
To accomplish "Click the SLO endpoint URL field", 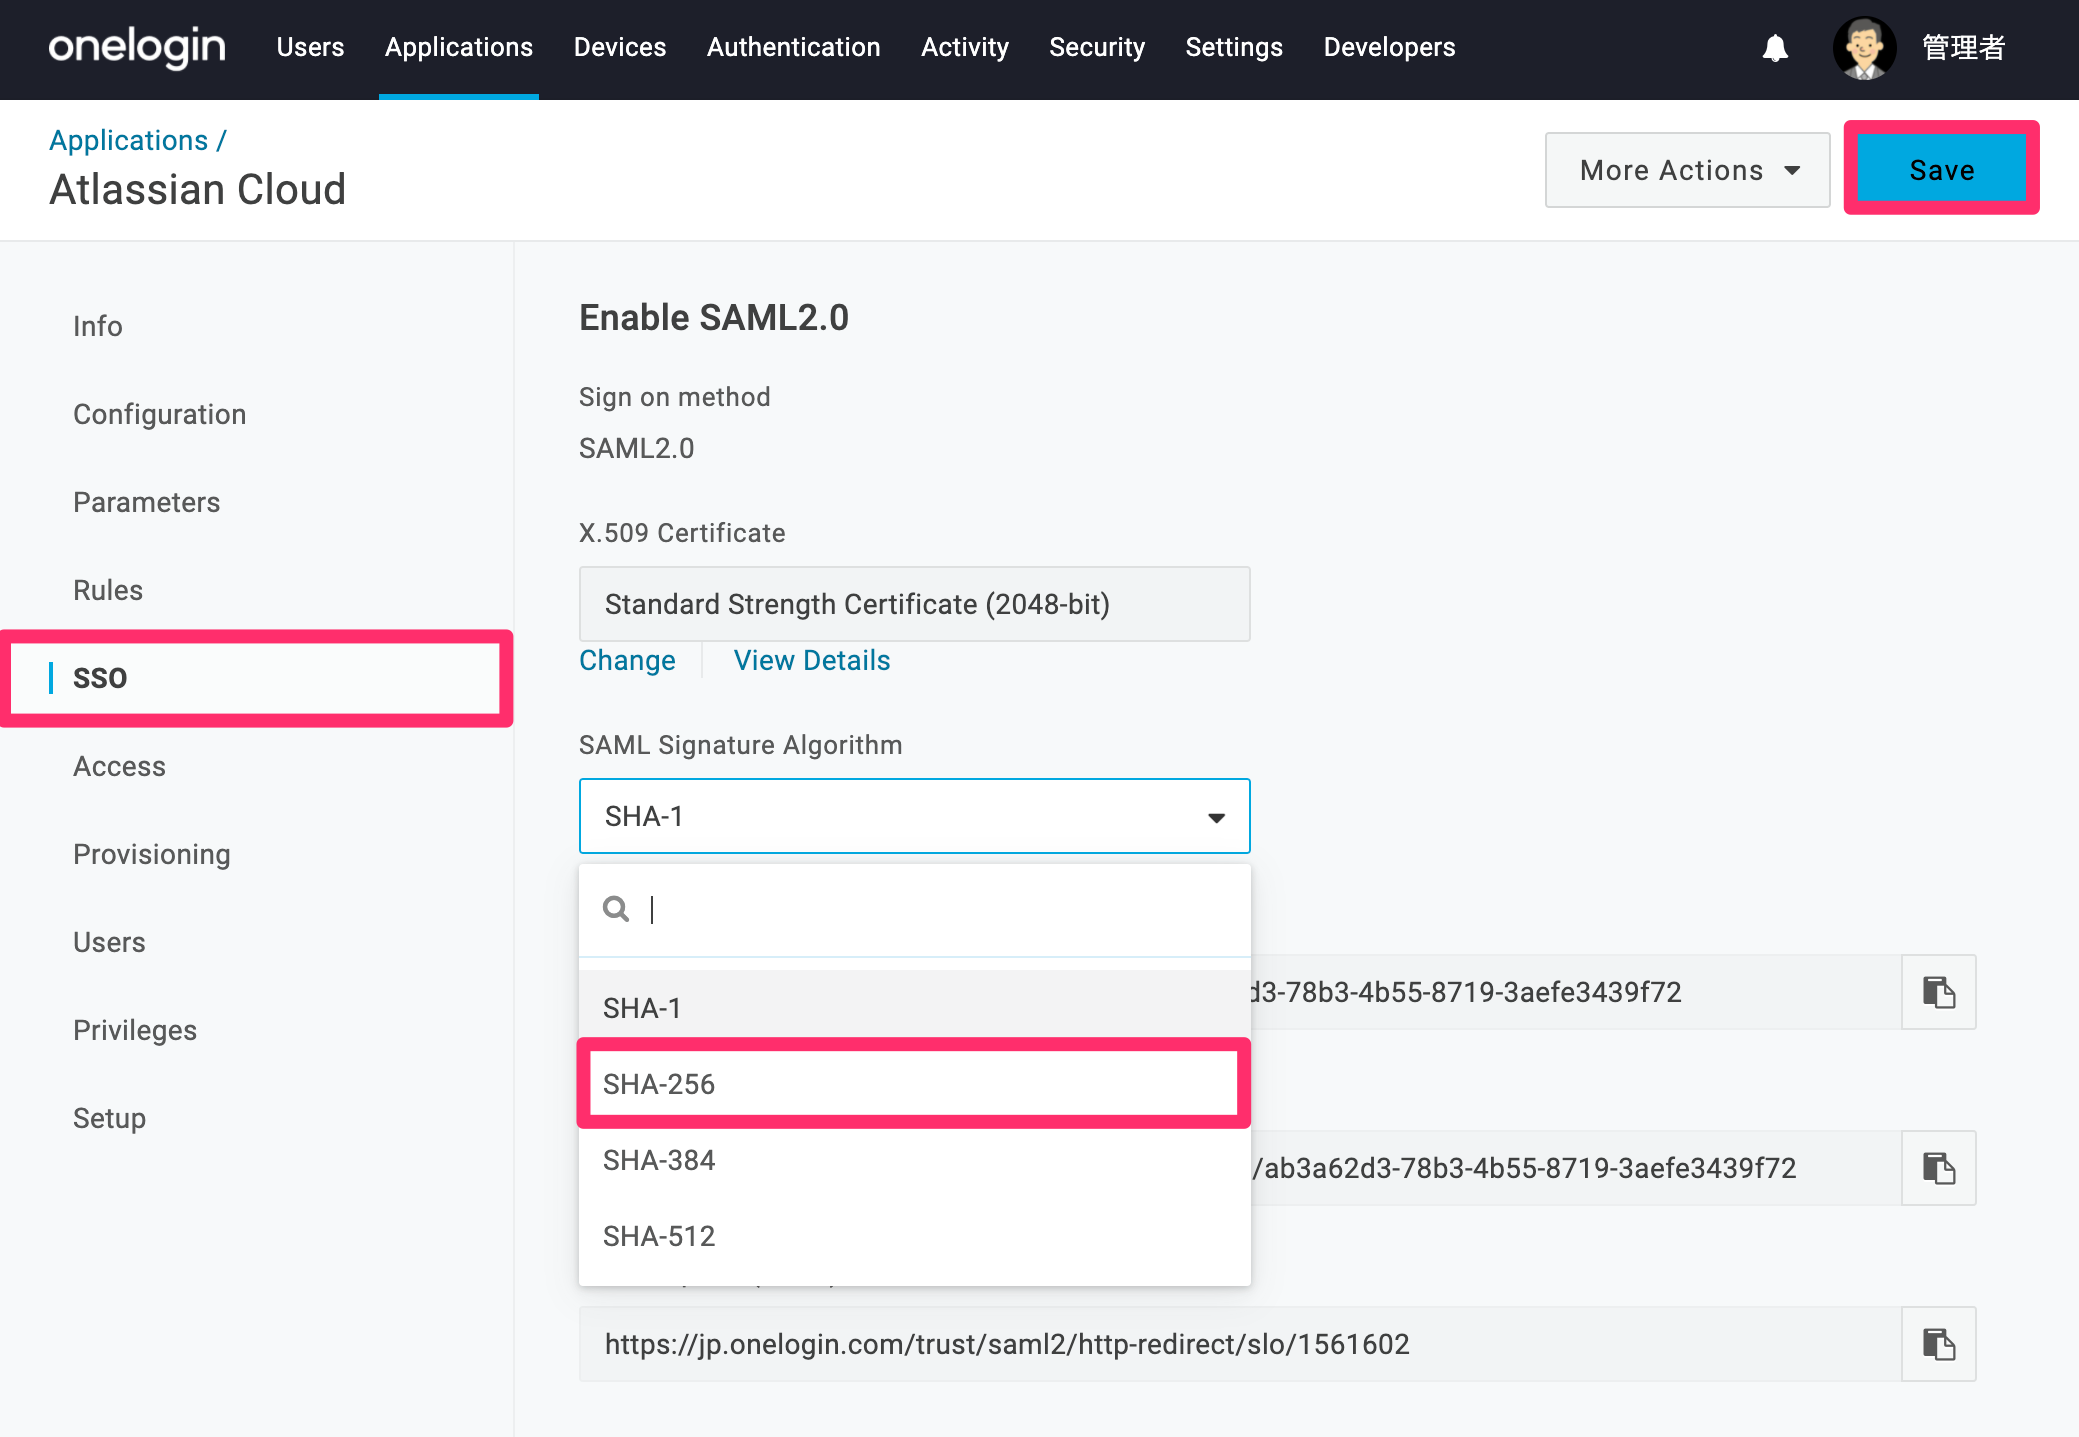I will tap(1240, 1344).
